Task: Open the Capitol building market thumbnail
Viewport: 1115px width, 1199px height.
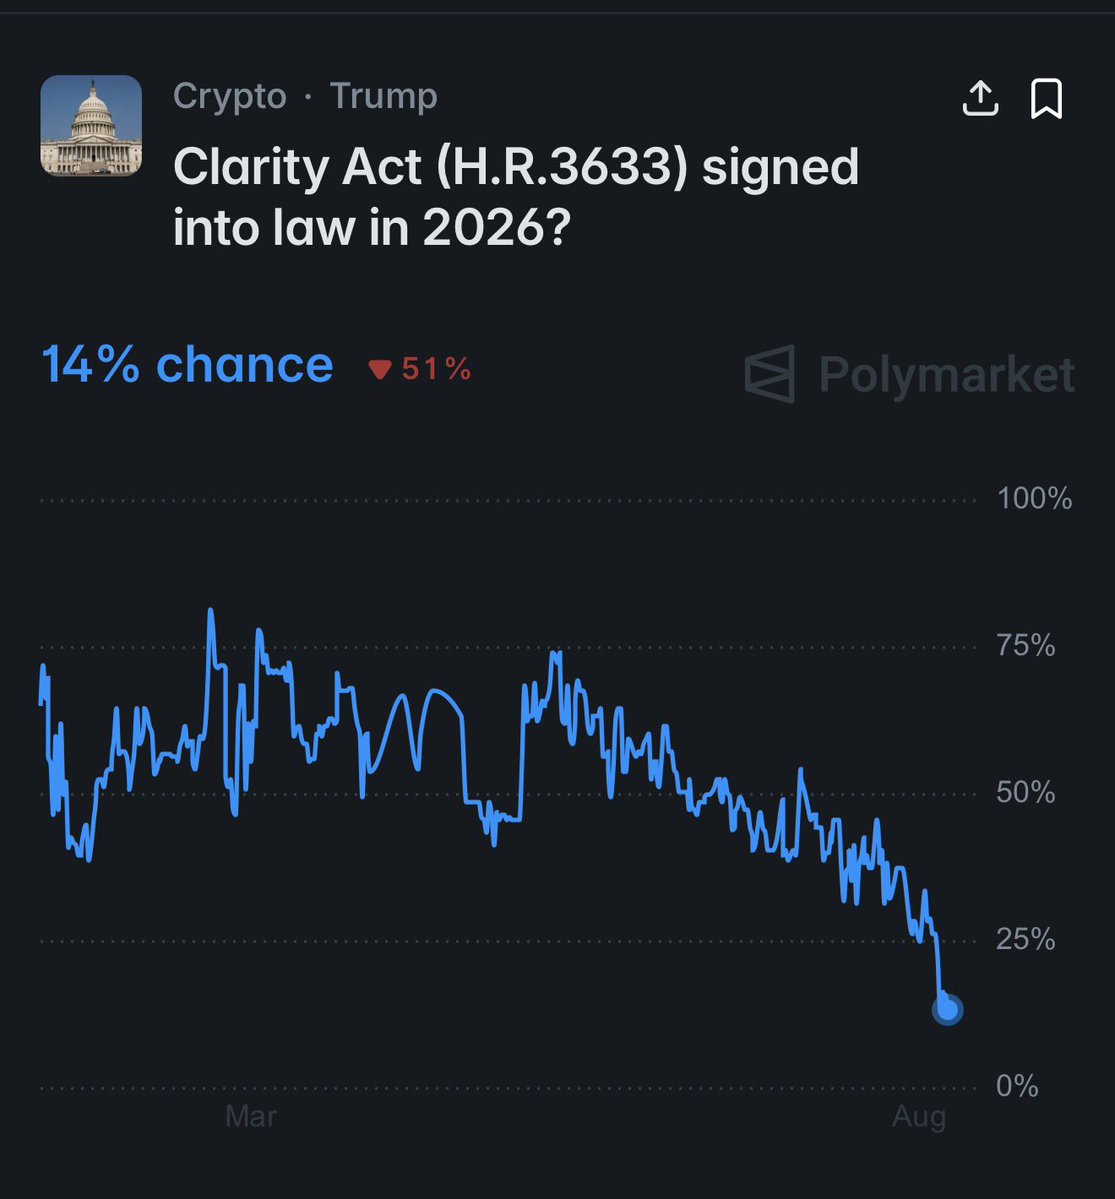Action: pos(91,125)
